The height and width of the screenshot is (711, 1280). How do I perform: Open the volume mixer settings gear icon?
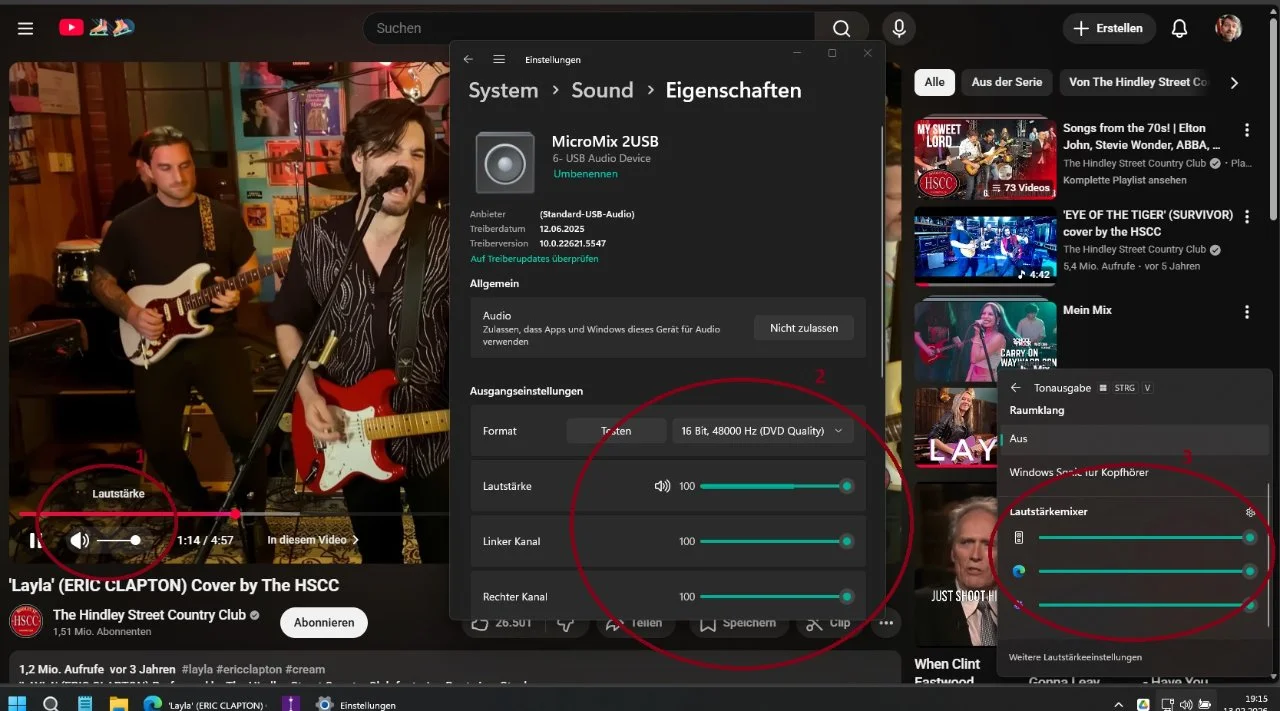click(x=1250, y=512)
